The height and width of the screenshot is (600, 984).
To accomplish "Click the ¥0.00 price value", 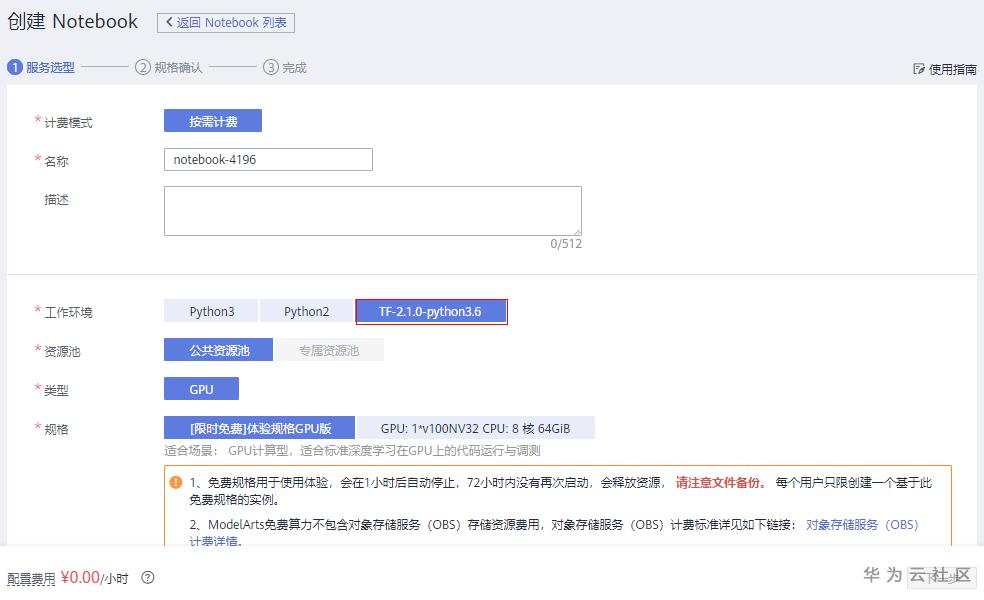I will click(x=80, y=577).
